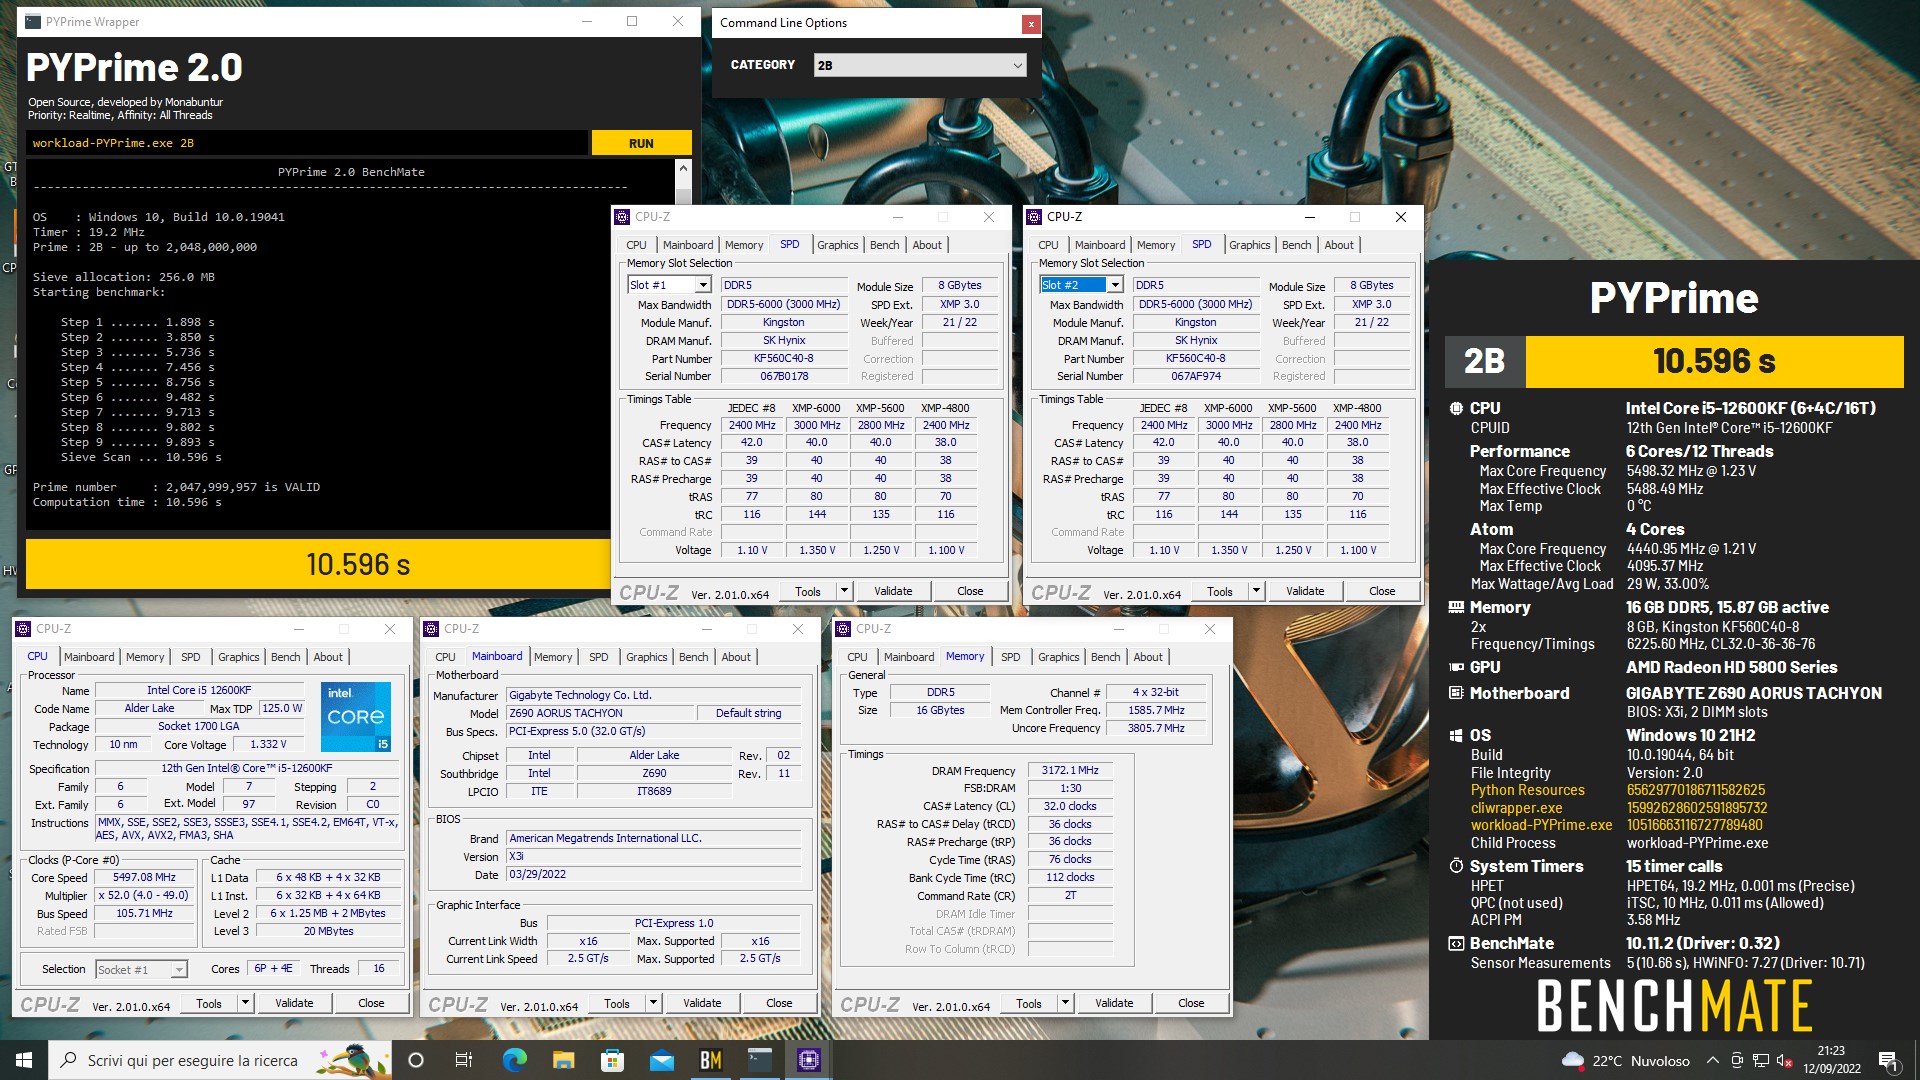Screen dimensions: 1920x1080
Task: Switch to Mainboard tab in Slot #1 CPU-Z window
Action: (x=688, y=245)
